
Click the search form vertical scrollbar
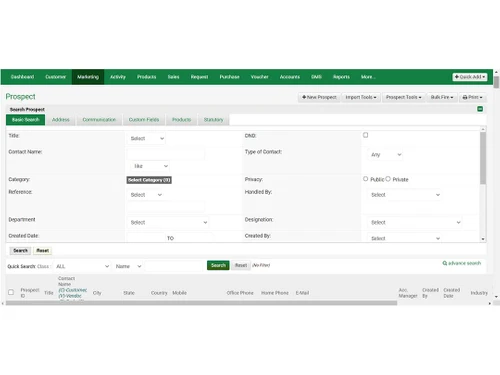[483, 158]
